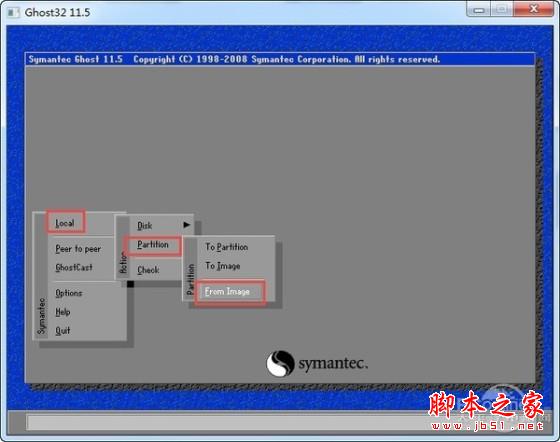
Task: Click the Symantec yin-yang logo icon
Action: (x=280, y=363)
